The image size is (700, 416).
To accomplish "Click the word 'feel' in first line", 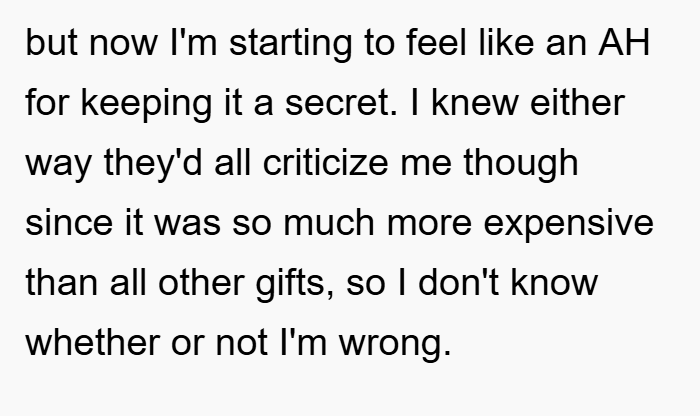I will pyautogui.click(x=436, y=43).
